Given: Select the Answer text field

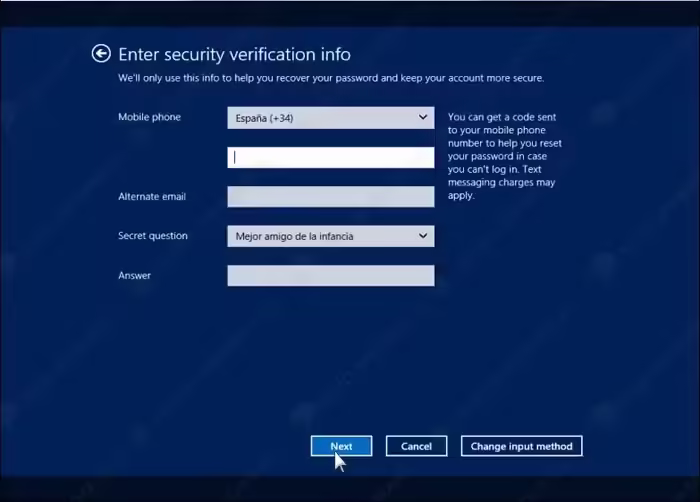Looking at the screenshot, I should 330,276.
